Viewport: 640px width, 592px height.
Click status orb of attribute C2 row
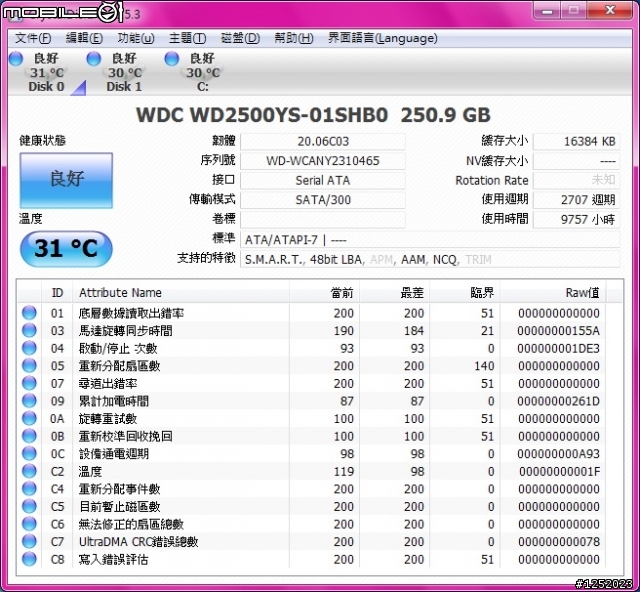click(x=29, y=471)
